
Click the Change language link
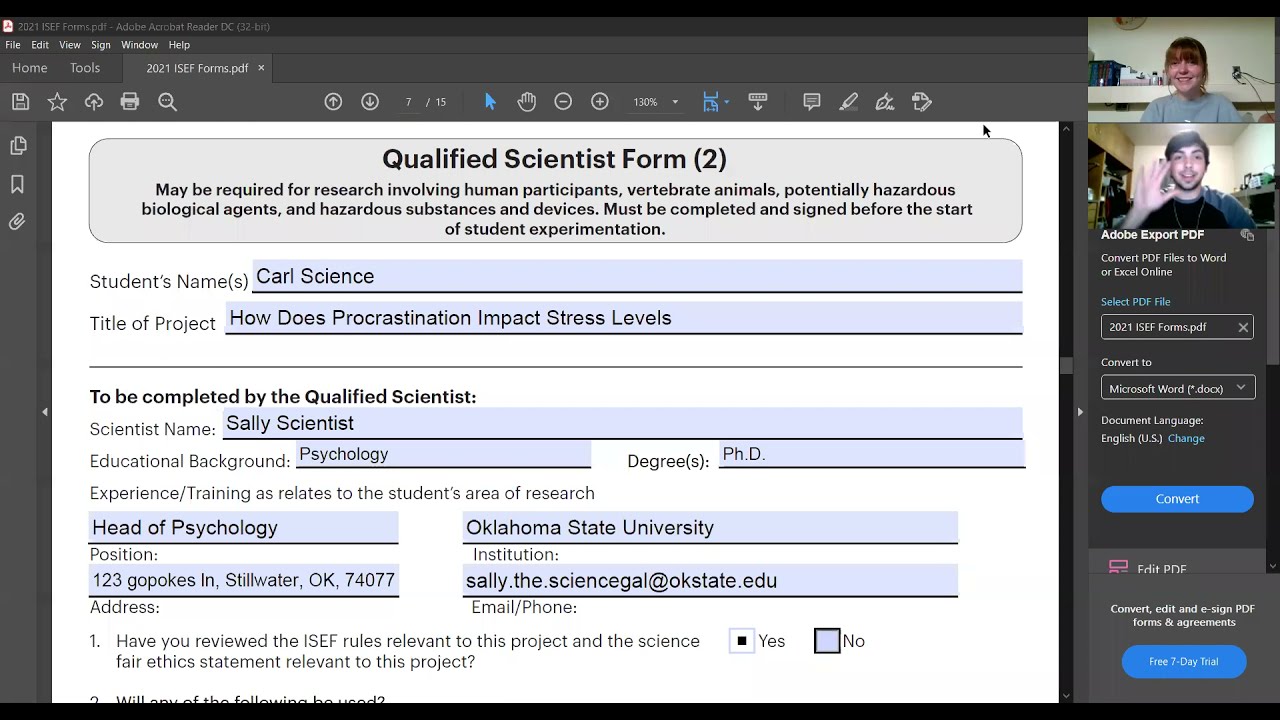(1186, 438)
